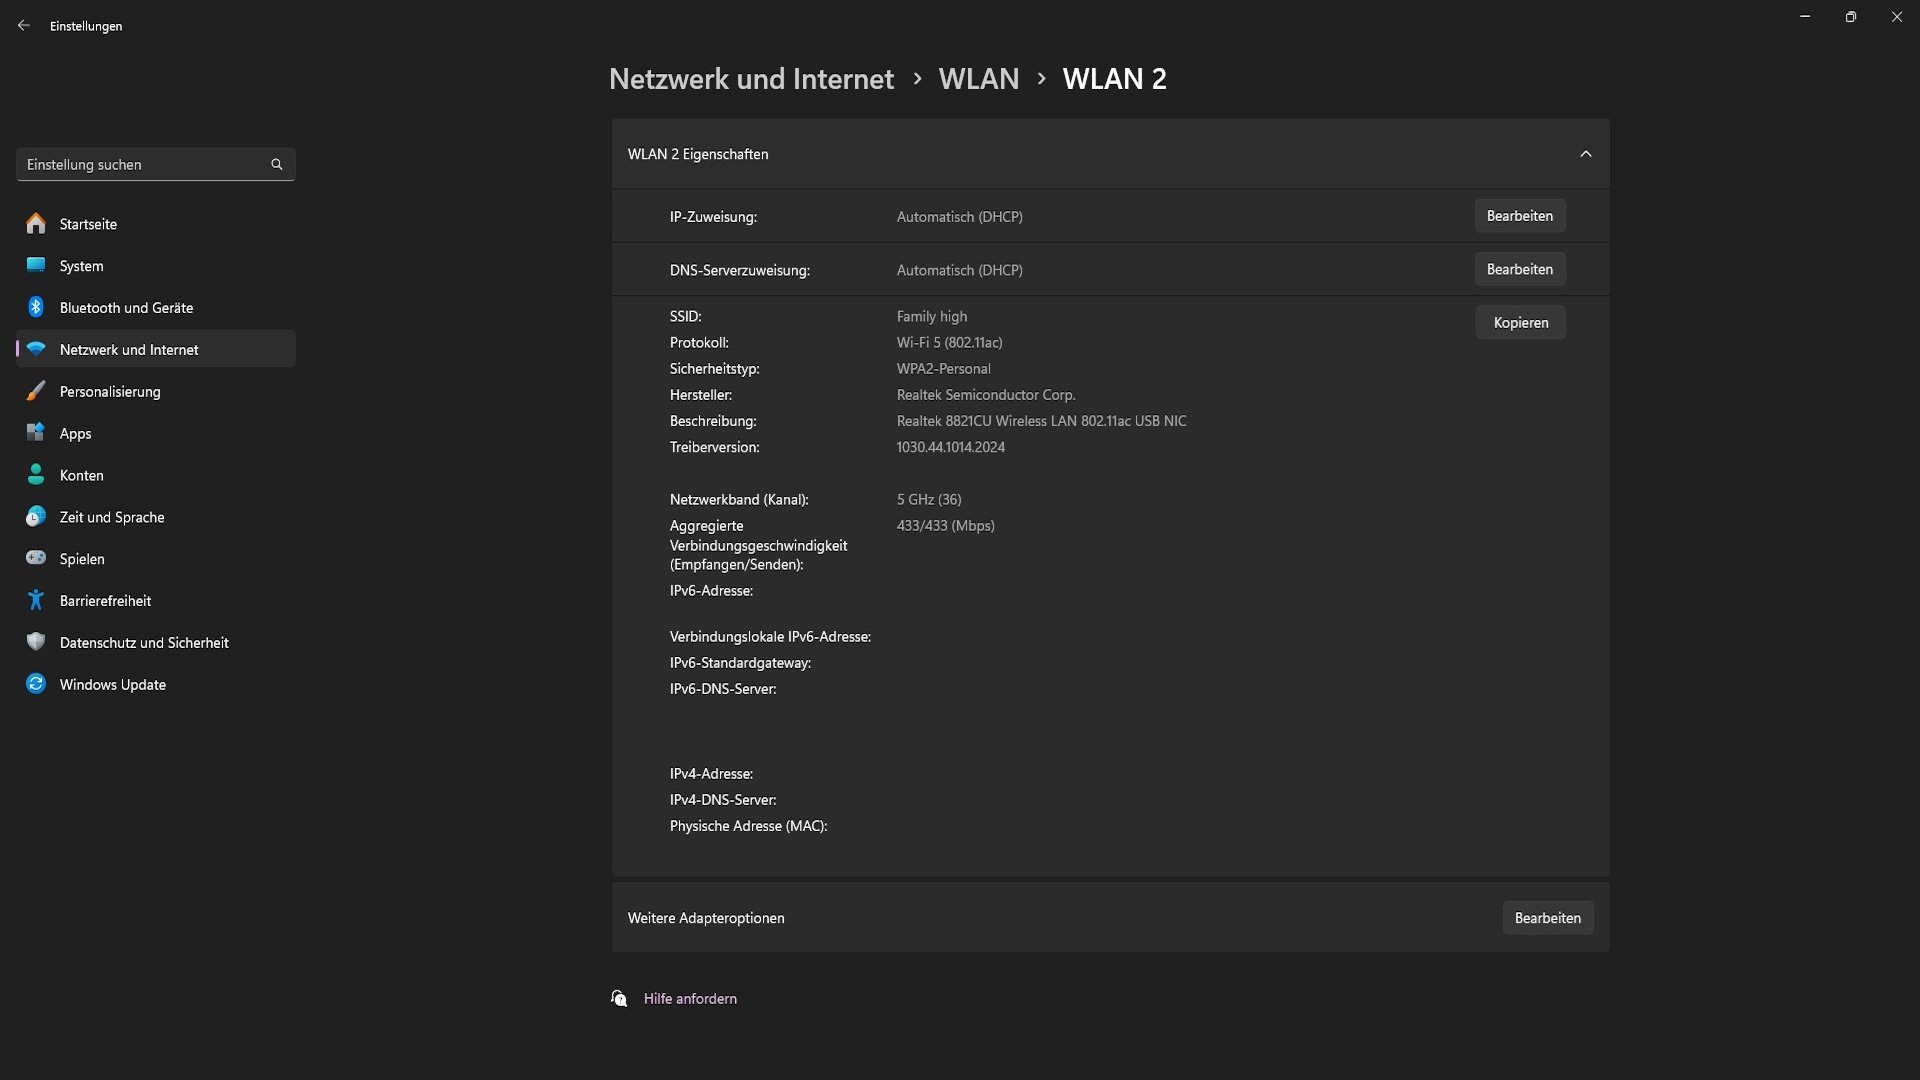Open the Hilfe anfordern link
The height and width of the screenshot is (1080, 1920).
(x=690, y=998)
